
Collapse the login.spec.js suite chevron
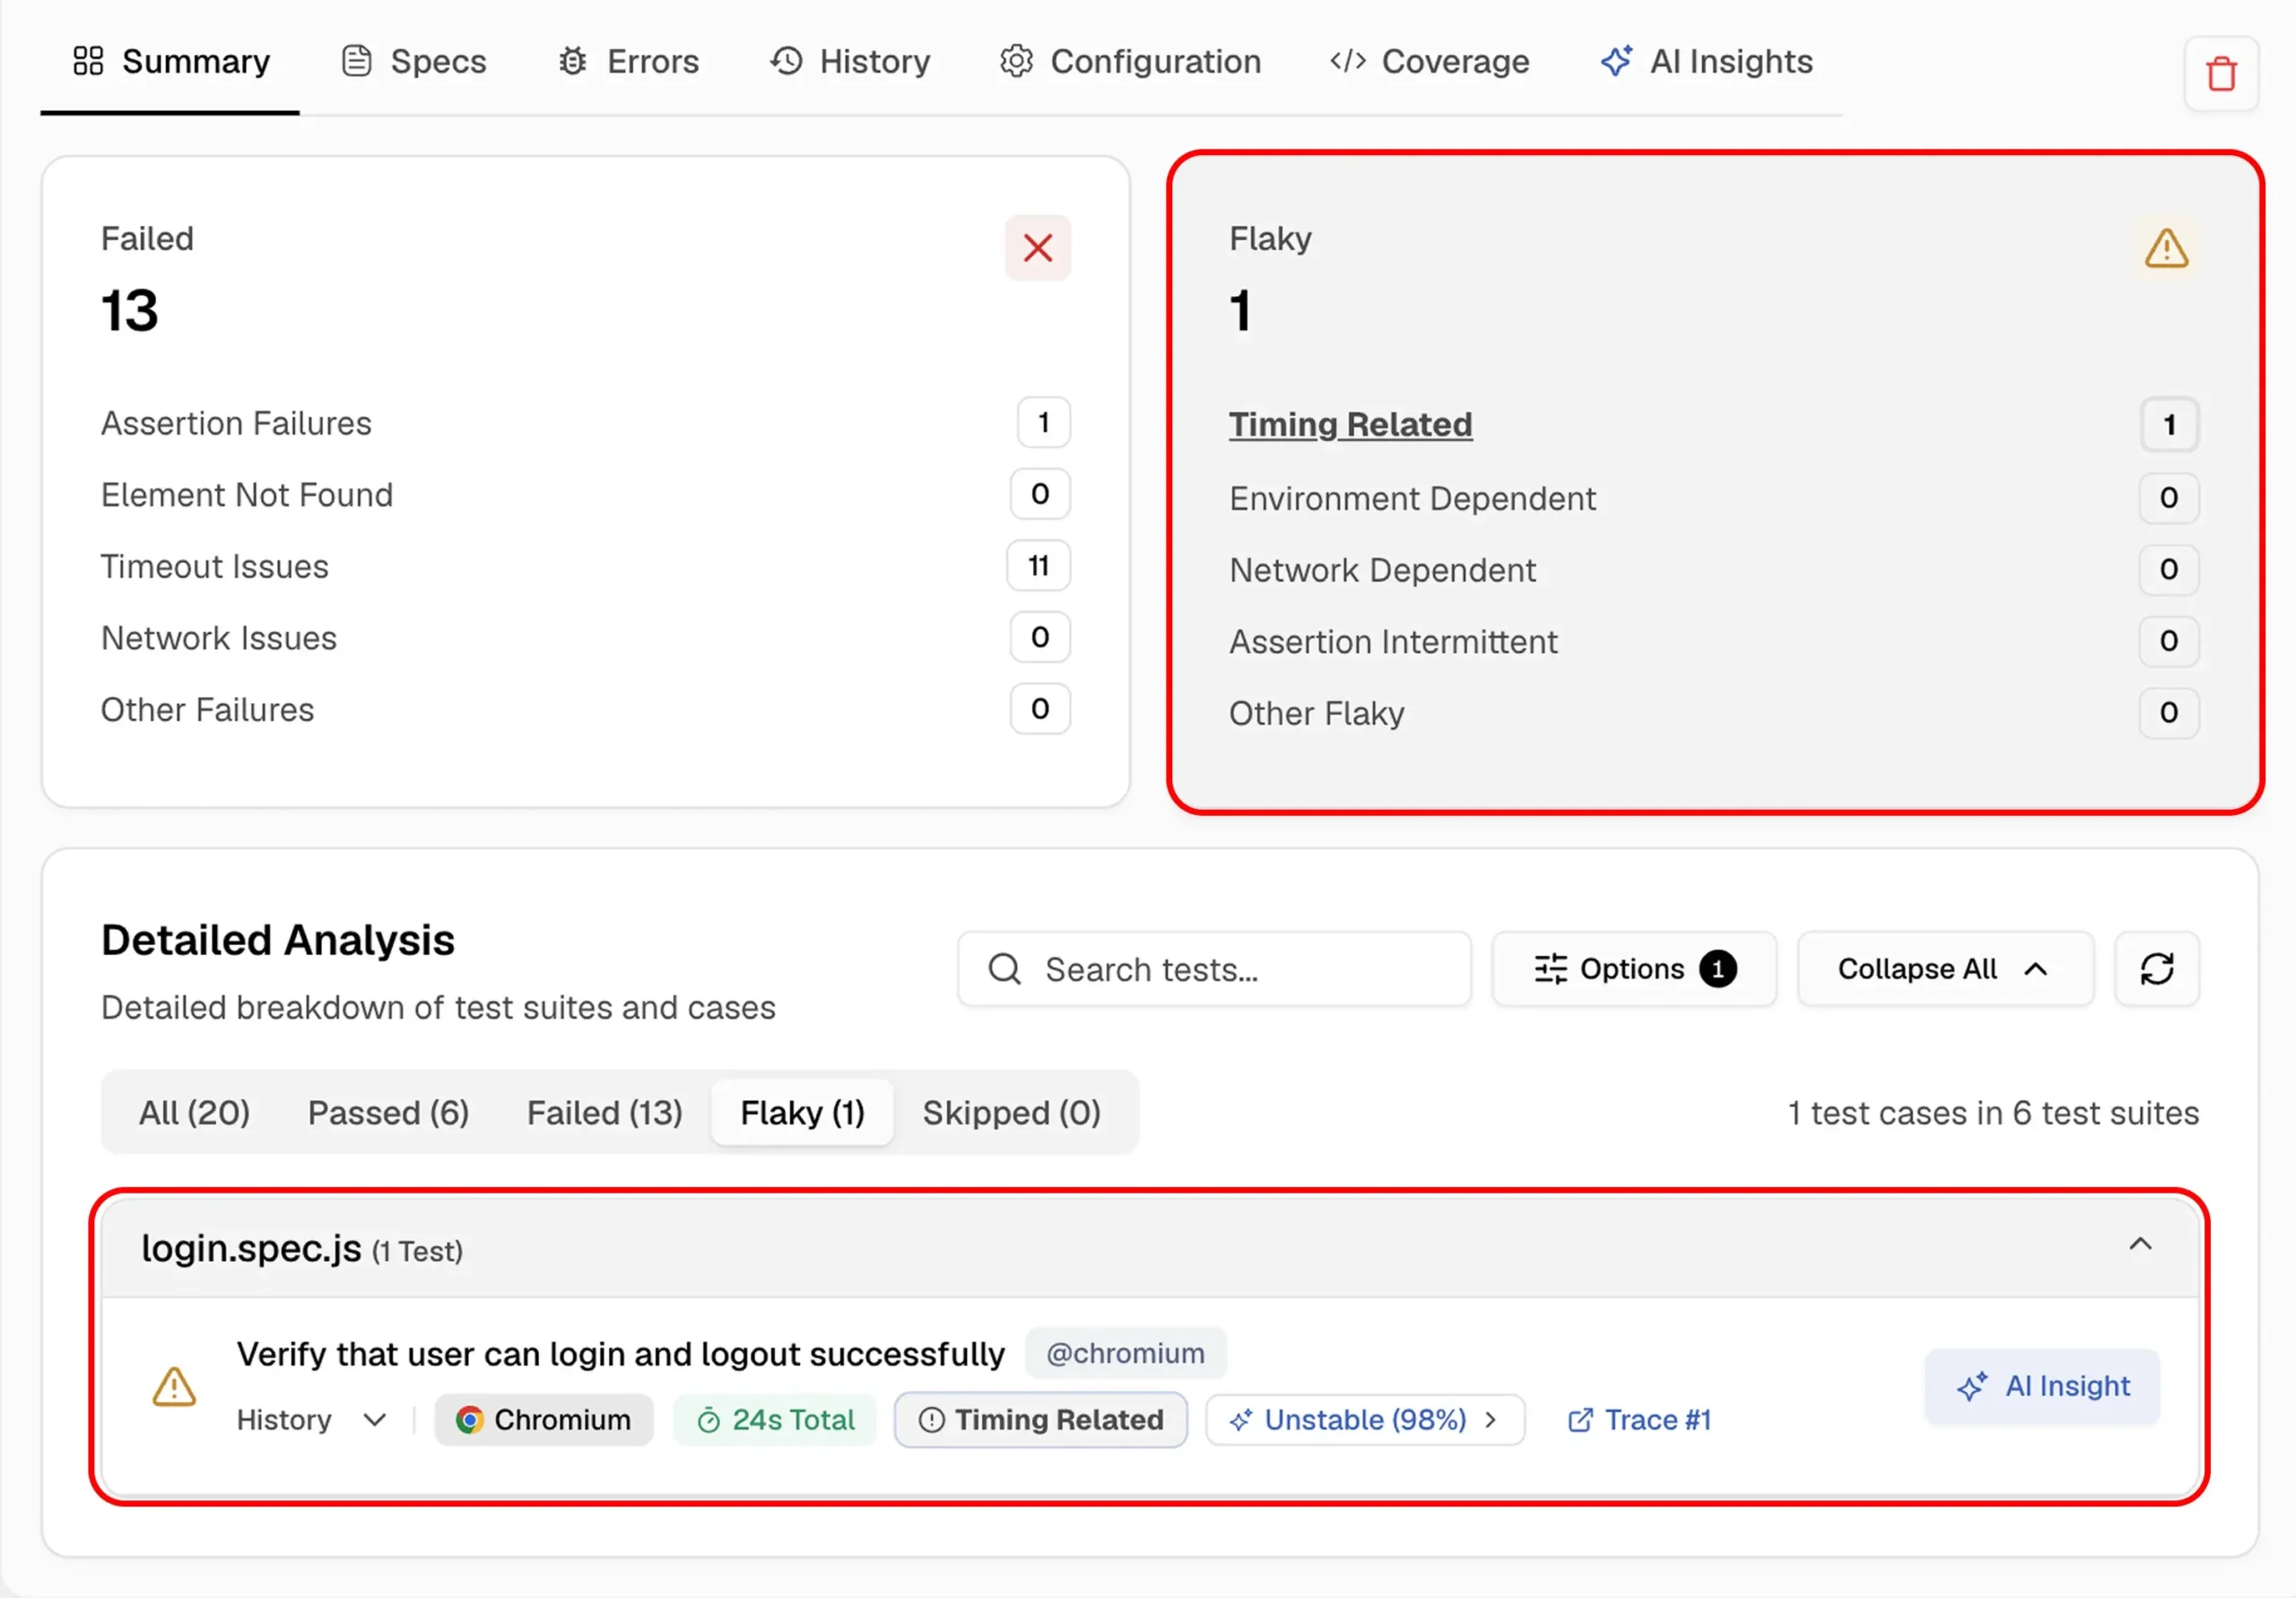[x=2139, y=1245]
